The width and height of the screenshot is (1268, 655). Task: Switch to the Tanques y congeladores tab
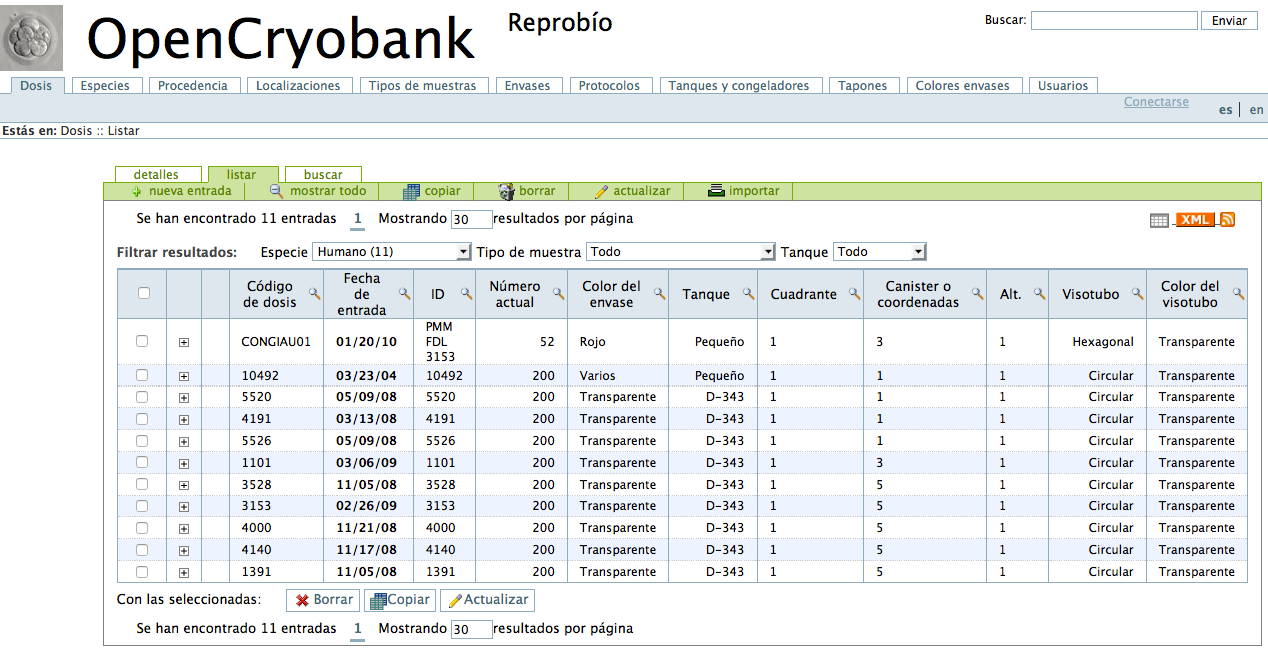[x=740, y=85]
